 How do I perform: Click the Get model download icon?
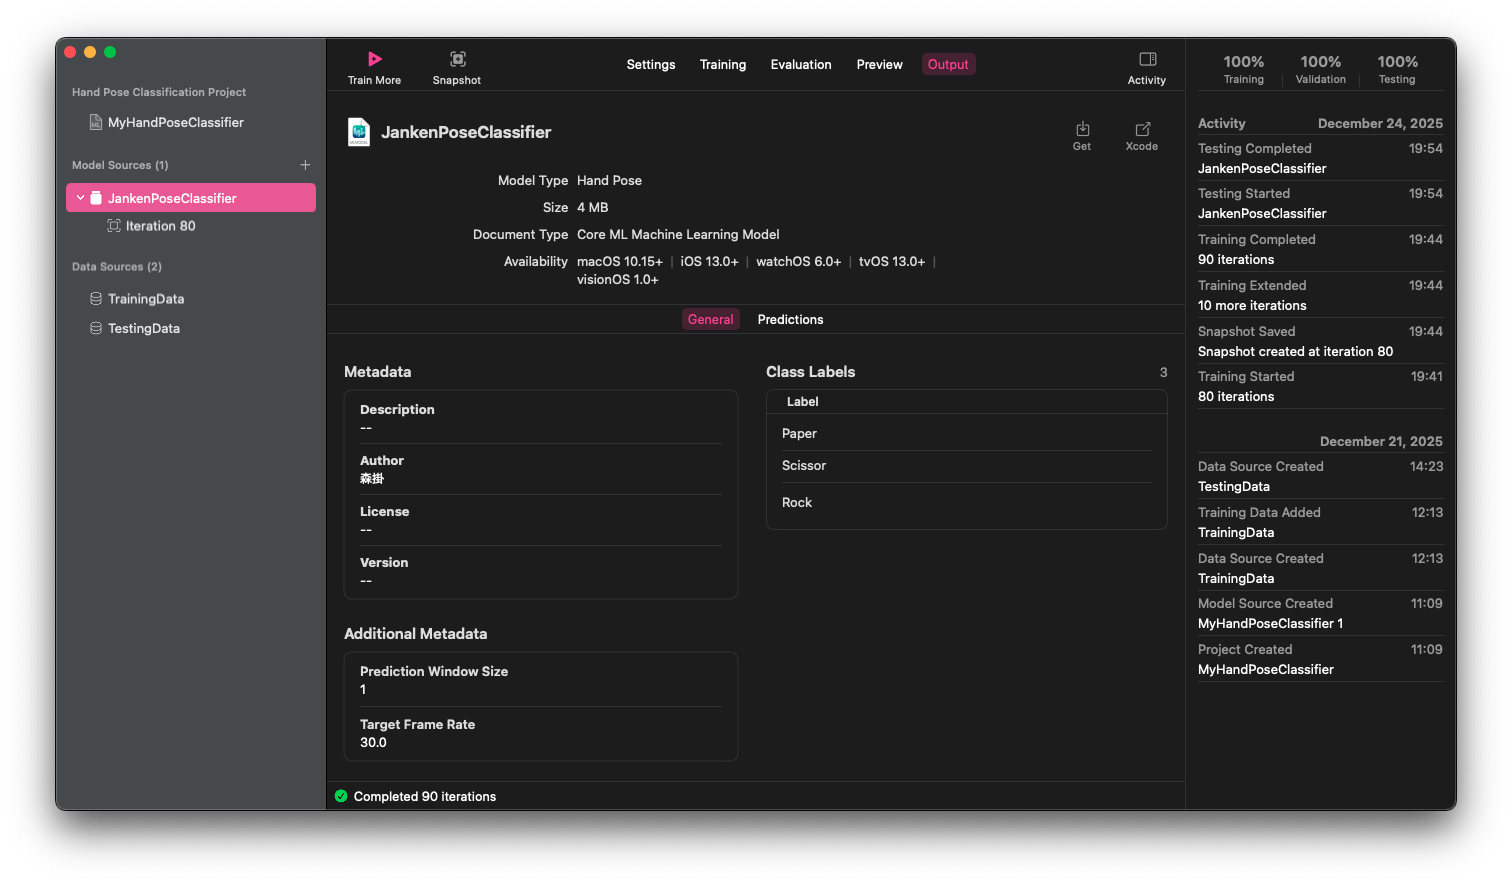pos(1082,129)
